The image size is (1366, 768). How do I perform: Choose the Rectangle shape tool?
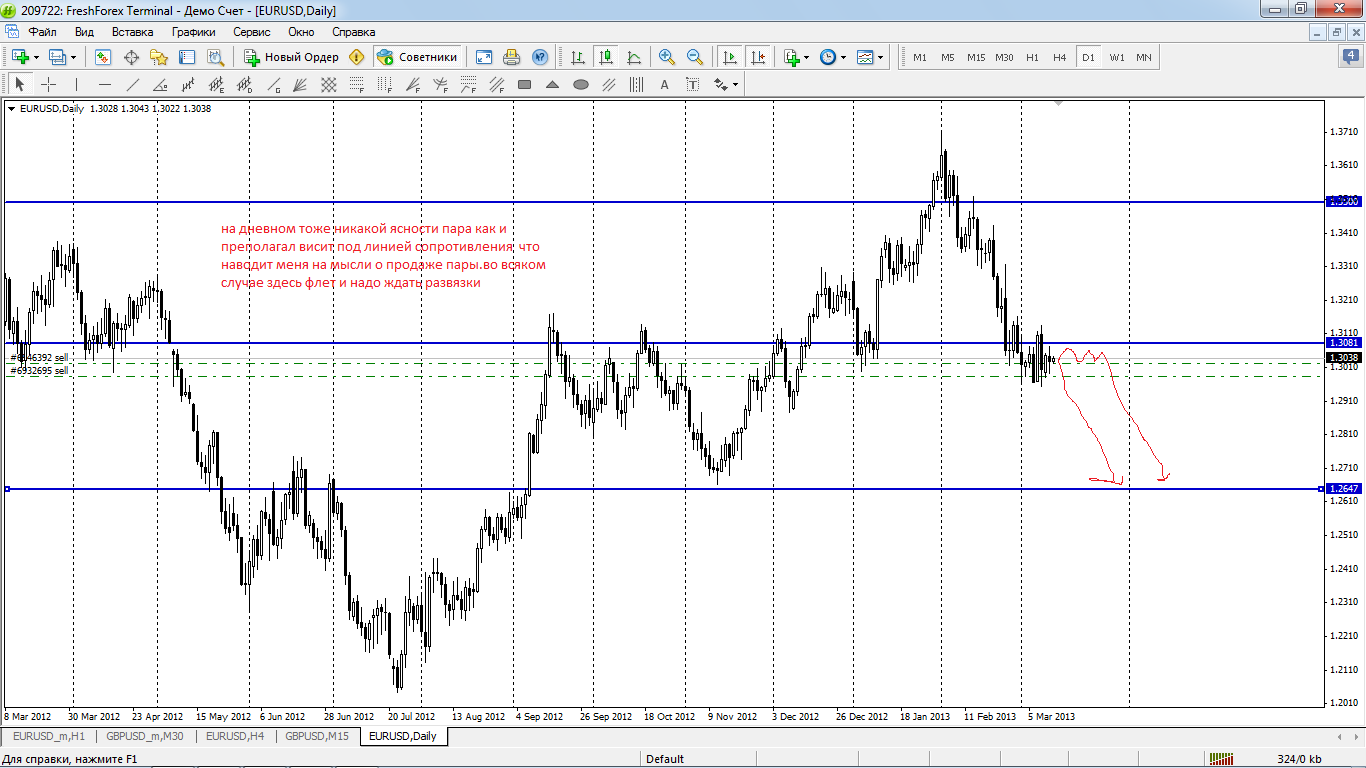[x=523, y=85]
